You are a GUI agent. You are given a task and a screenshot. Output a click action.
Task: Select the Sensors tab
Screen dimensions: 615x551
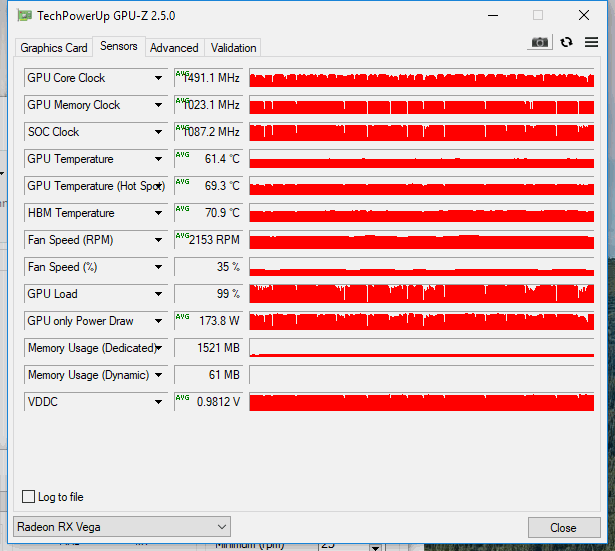(118, 46)
